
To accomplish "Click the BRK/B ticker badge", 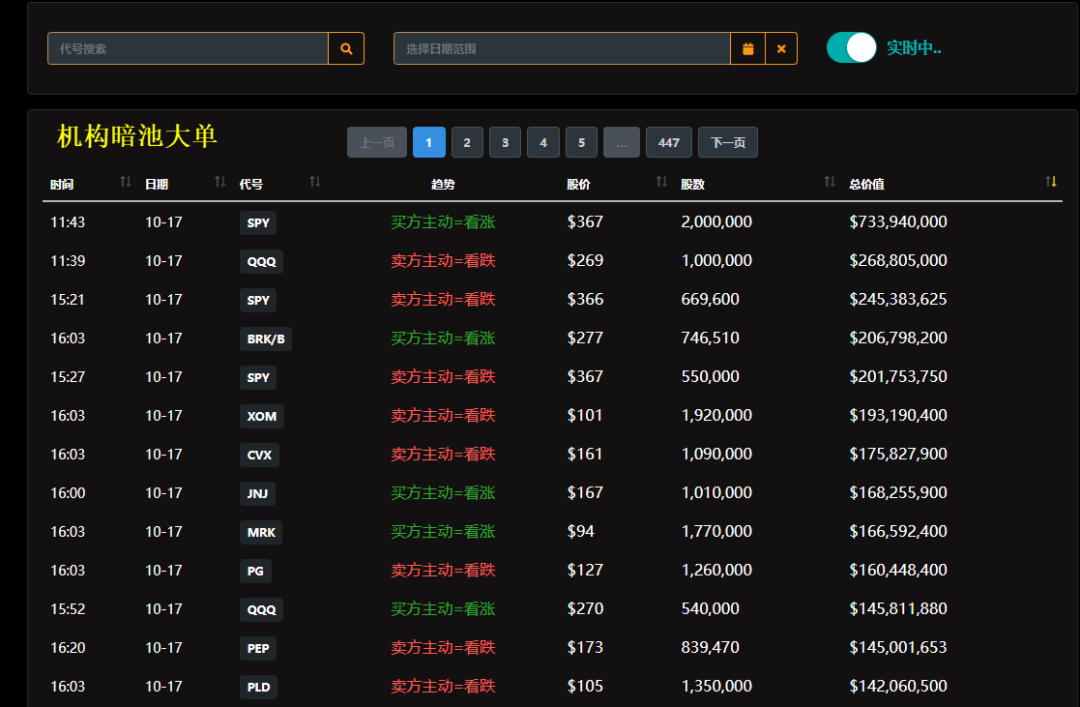I will 266,339.
